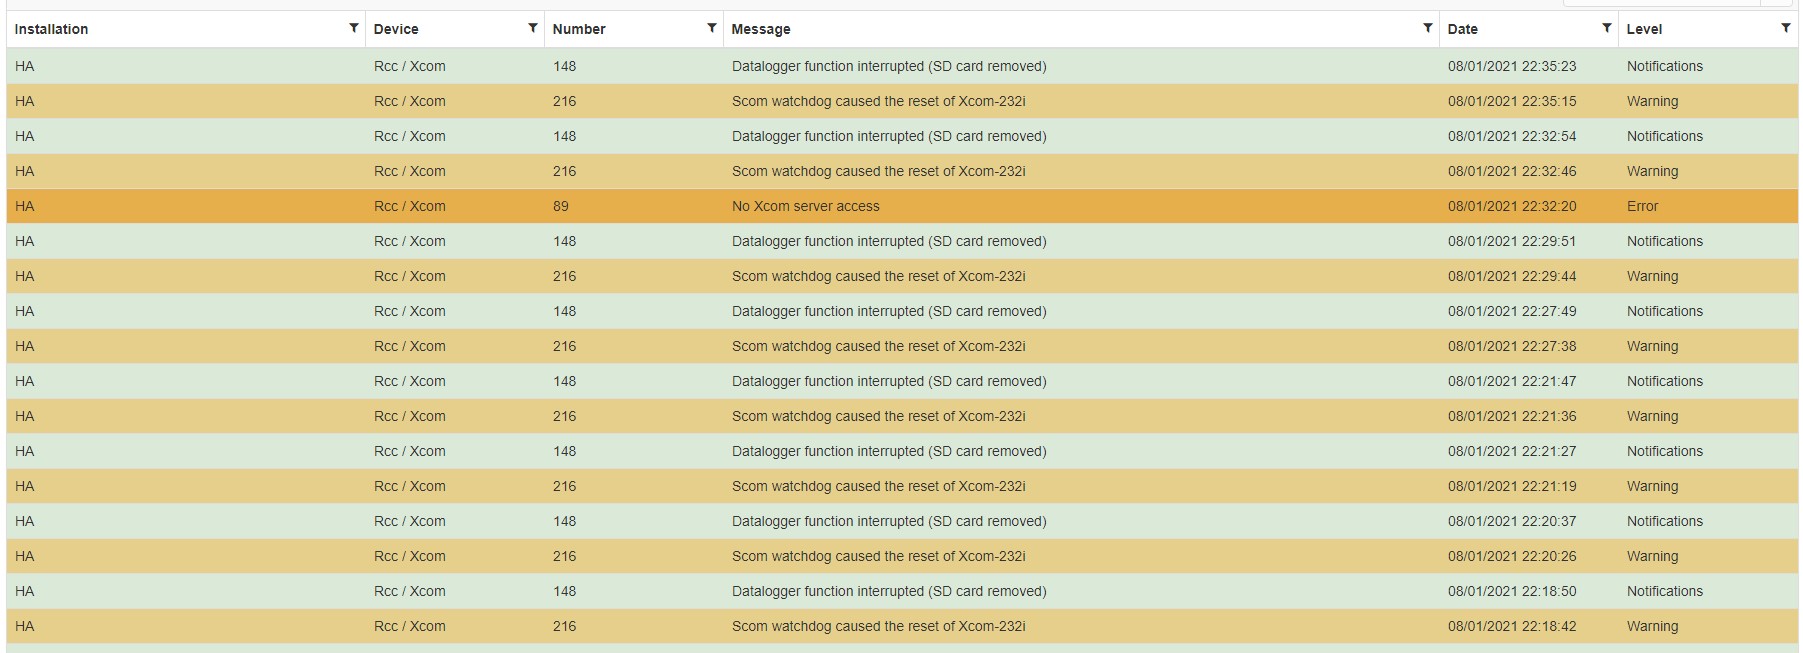Click number 148 in the 22:27:49 row
1803x653 pixels.
click(564, 311)
